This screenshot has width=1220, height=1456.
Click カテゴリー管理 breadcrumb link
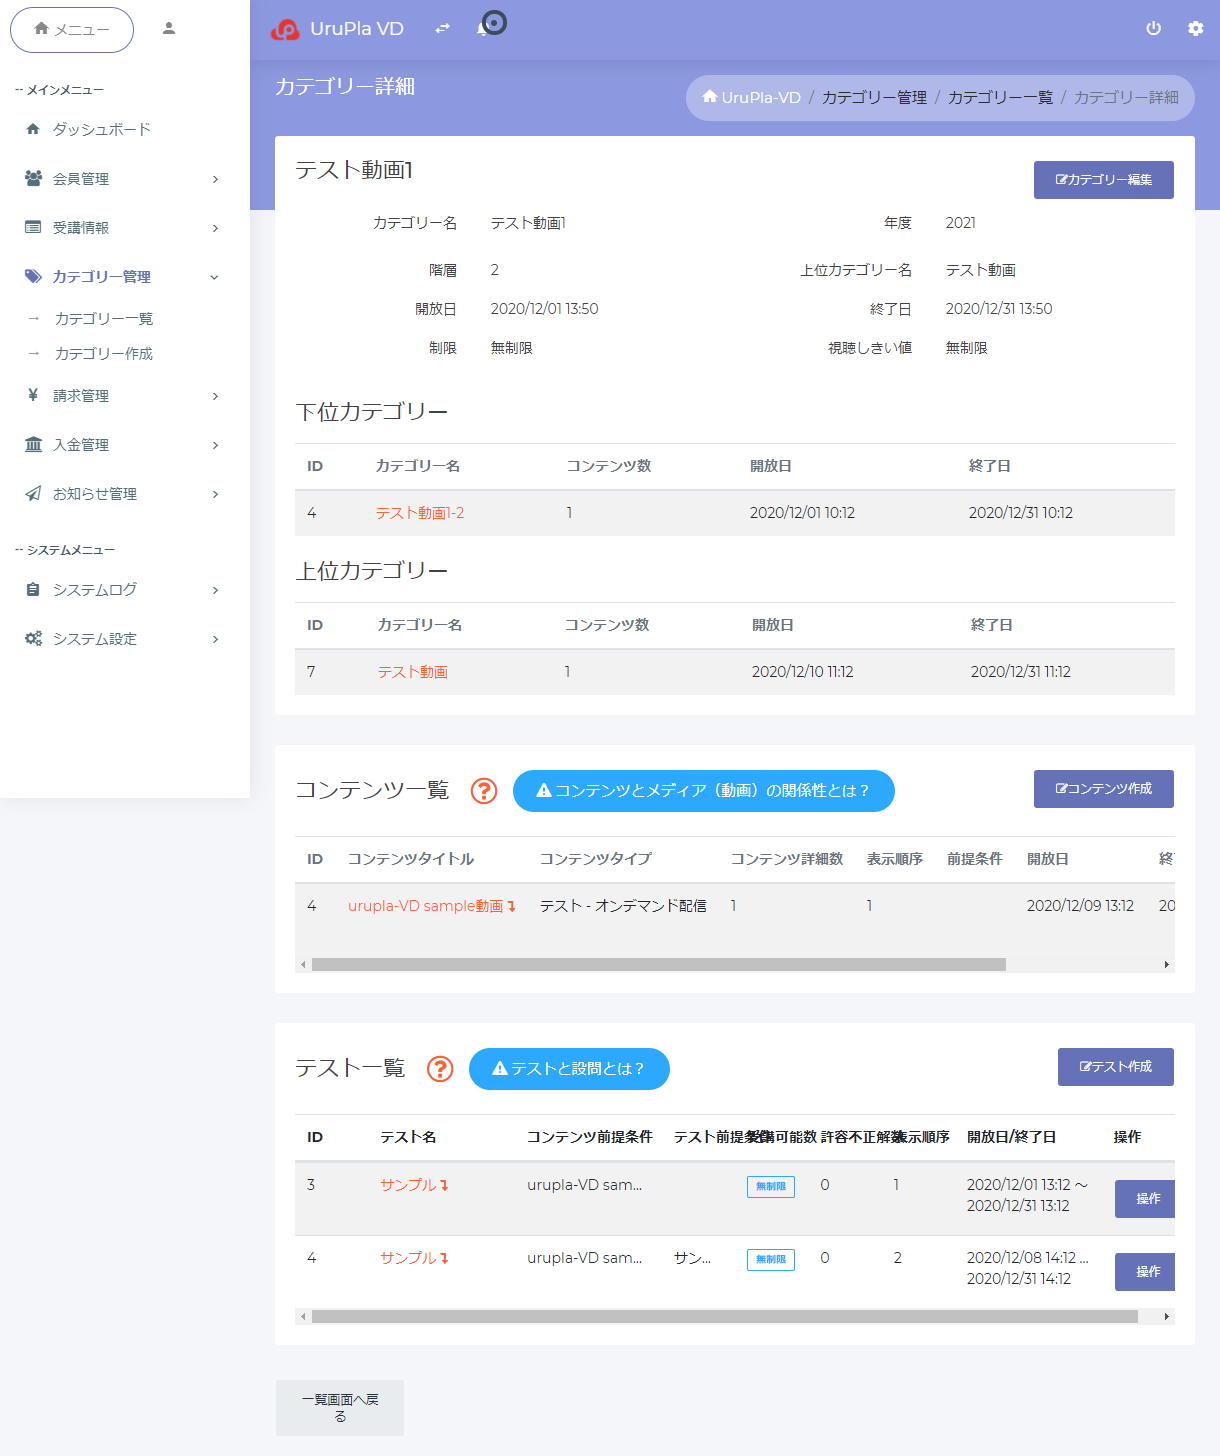coord(874,97)
